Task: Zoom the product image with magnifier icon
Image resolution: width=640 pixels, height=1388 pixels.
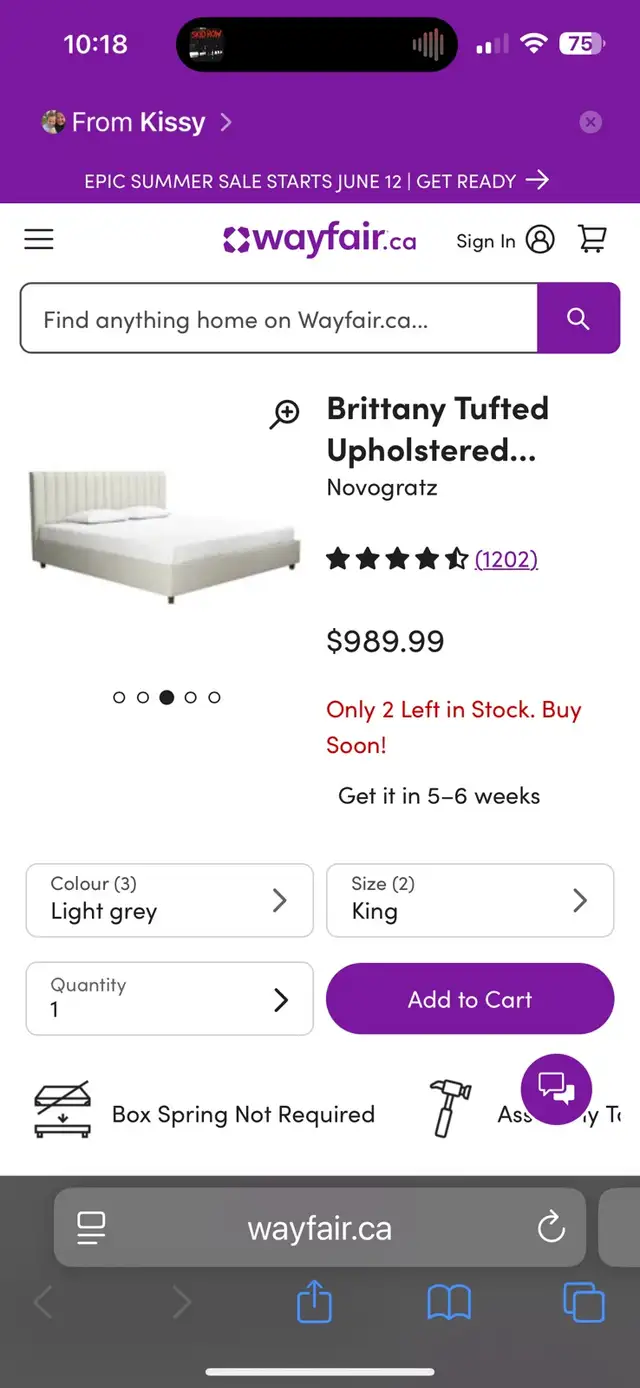Action: click(285, 414)
